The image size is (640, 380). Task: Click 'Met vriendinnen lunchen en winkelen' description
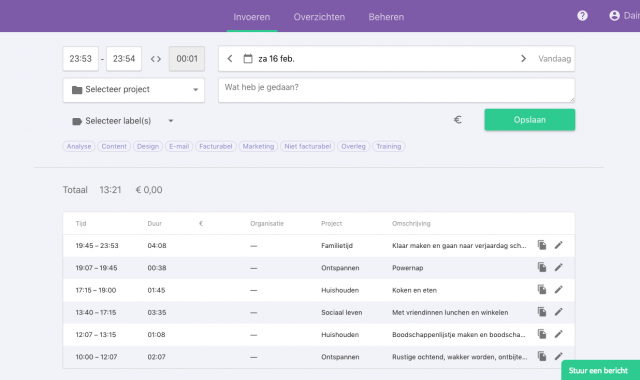click(450, 313)
